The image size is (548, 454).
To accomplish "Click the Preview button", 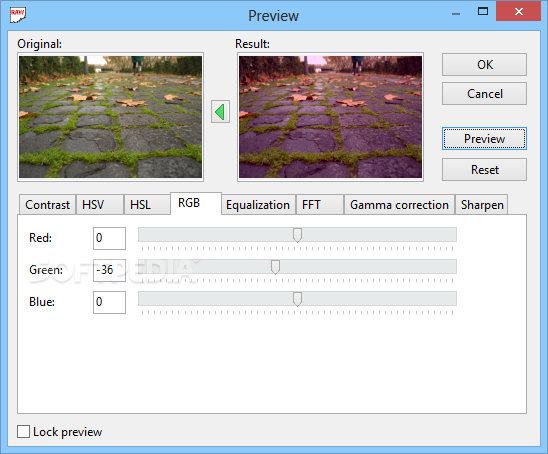I will click(x=484, y=139).
